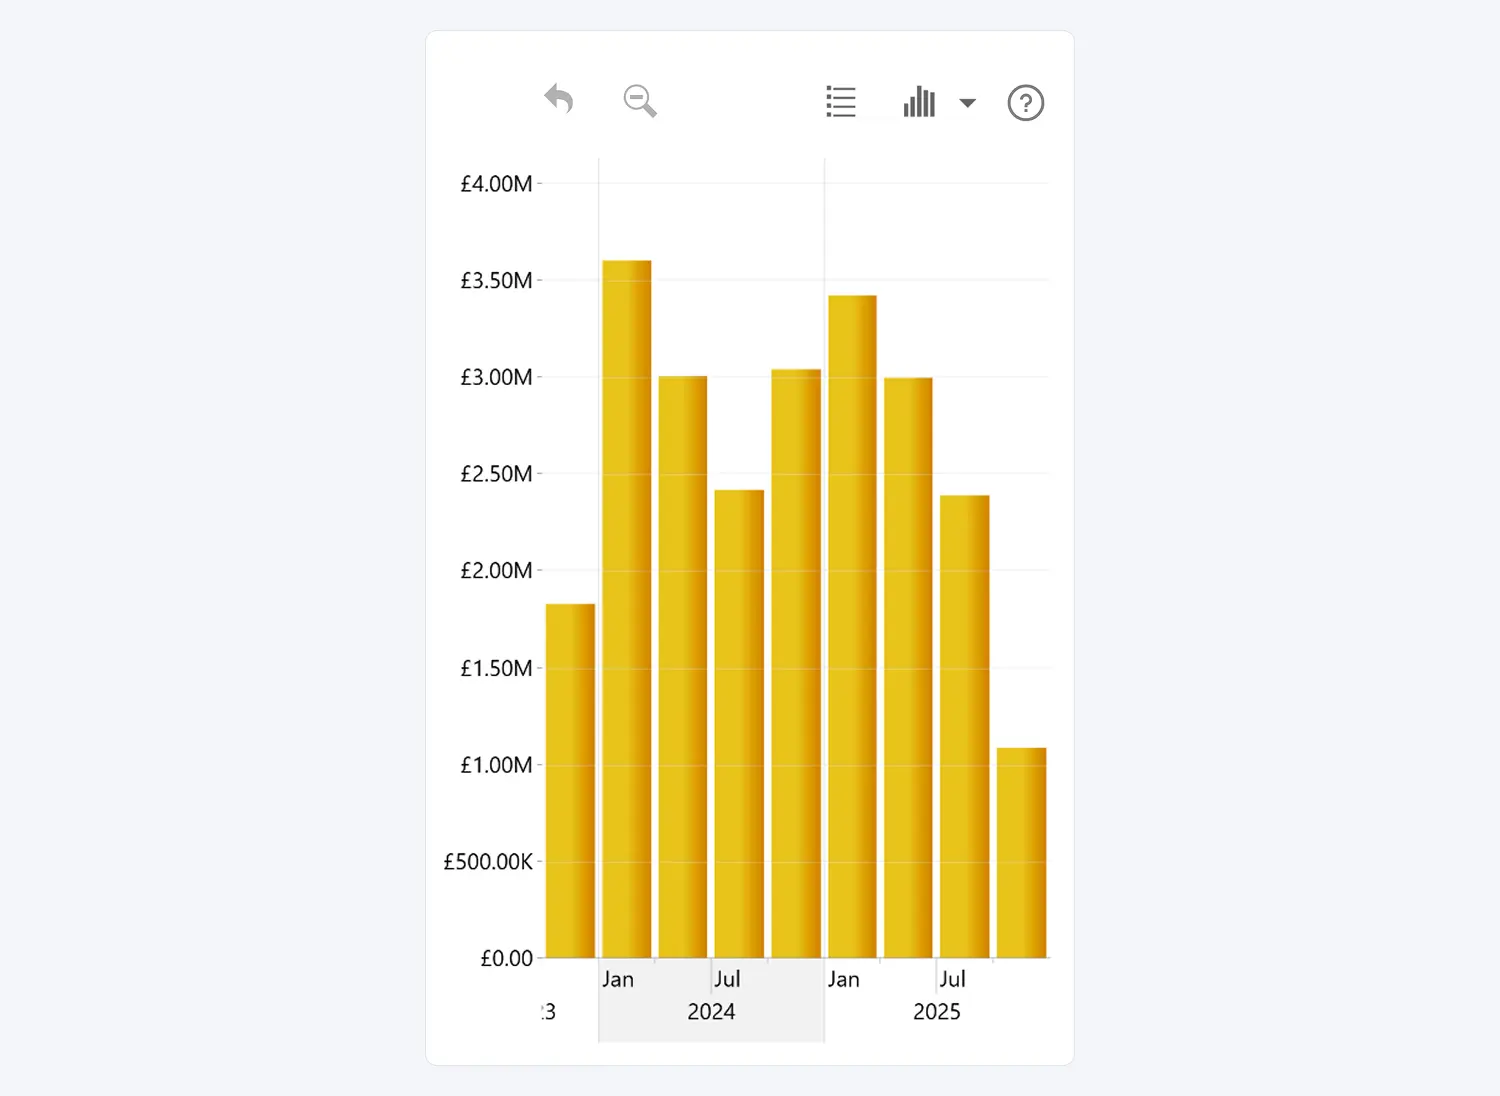1500x1096 pixels.
Task: Click the 2025 year label on axis
Action: click(x=936, y=1012)
